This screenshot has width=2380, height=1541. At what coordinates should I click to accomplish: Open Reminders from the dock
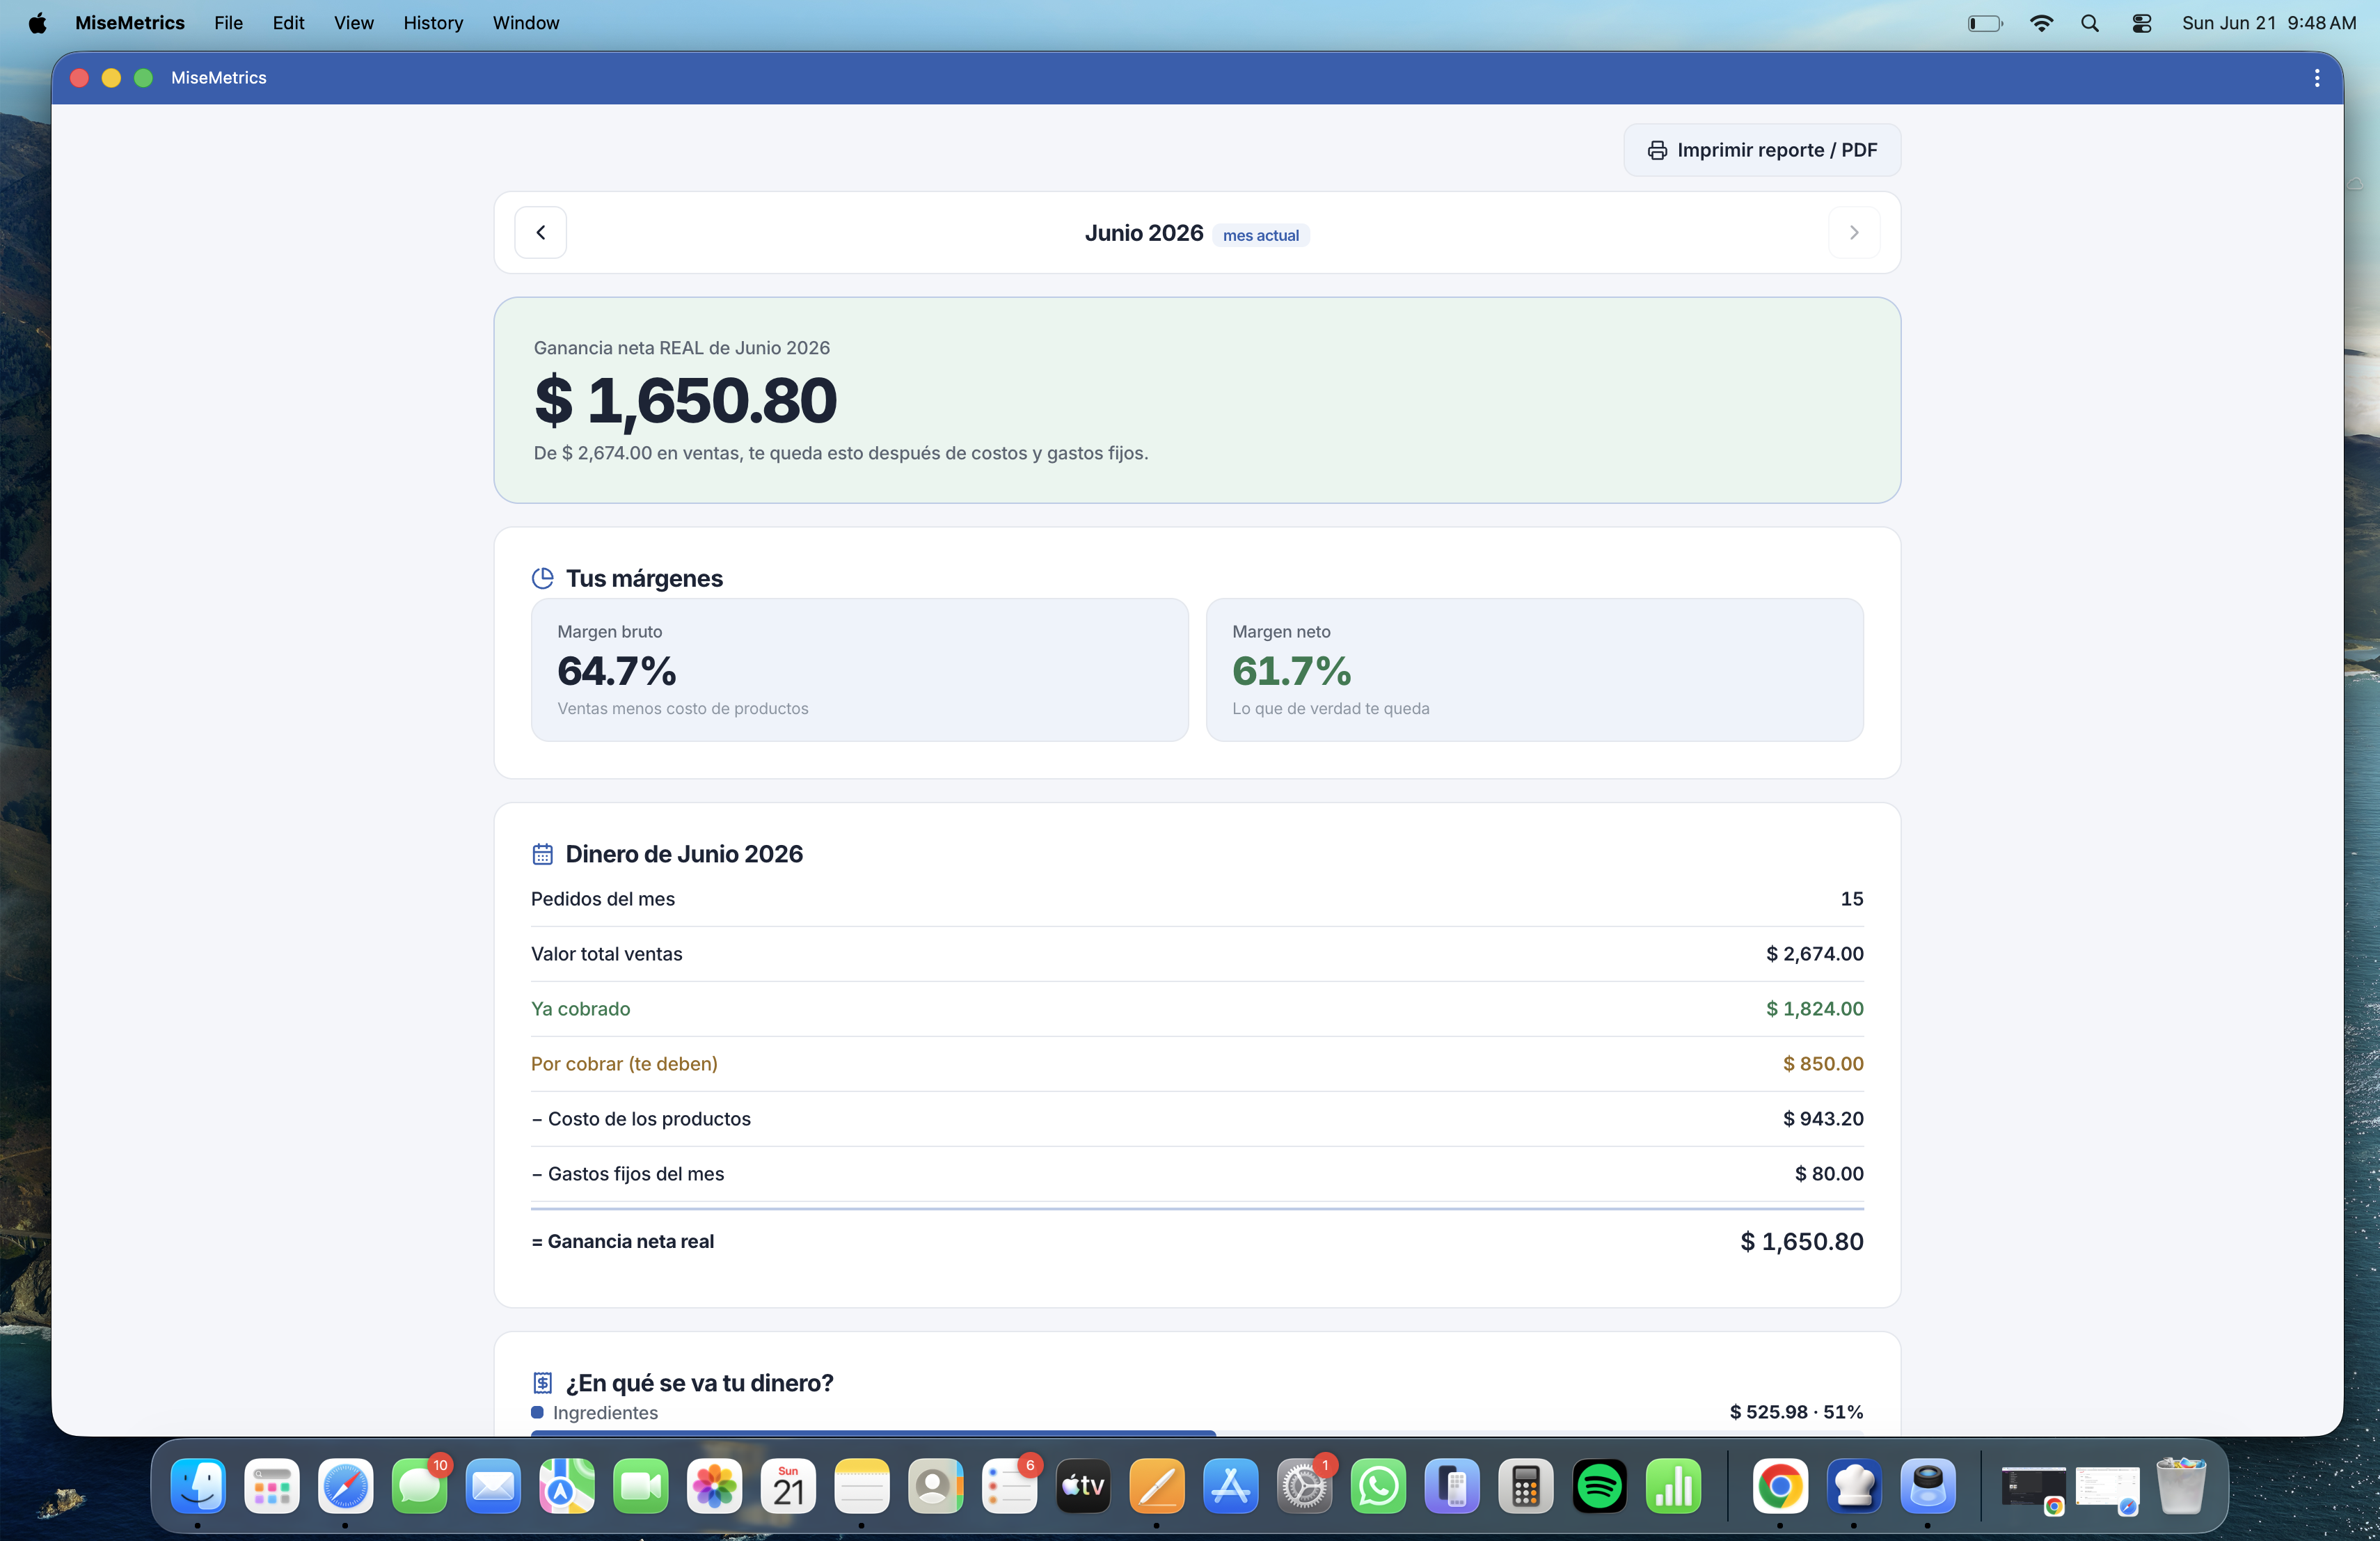point(1010,1486)
